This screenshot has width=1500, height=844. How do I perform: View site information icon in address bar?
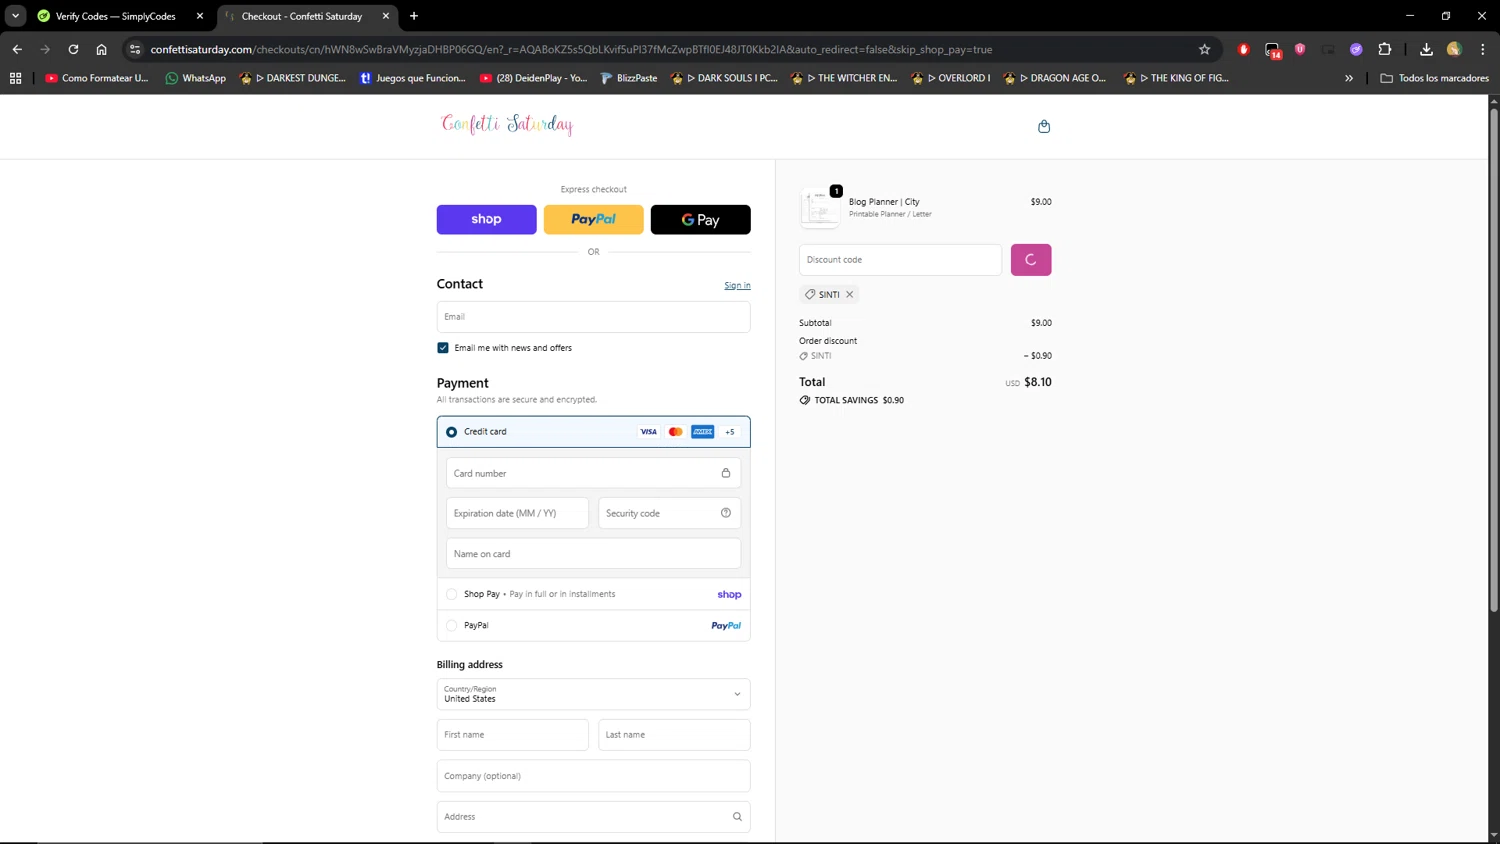(x=135, y=49)
